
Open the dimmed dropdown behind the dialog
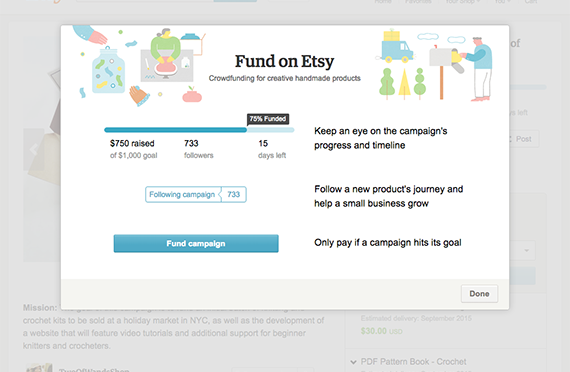[522, 251]
